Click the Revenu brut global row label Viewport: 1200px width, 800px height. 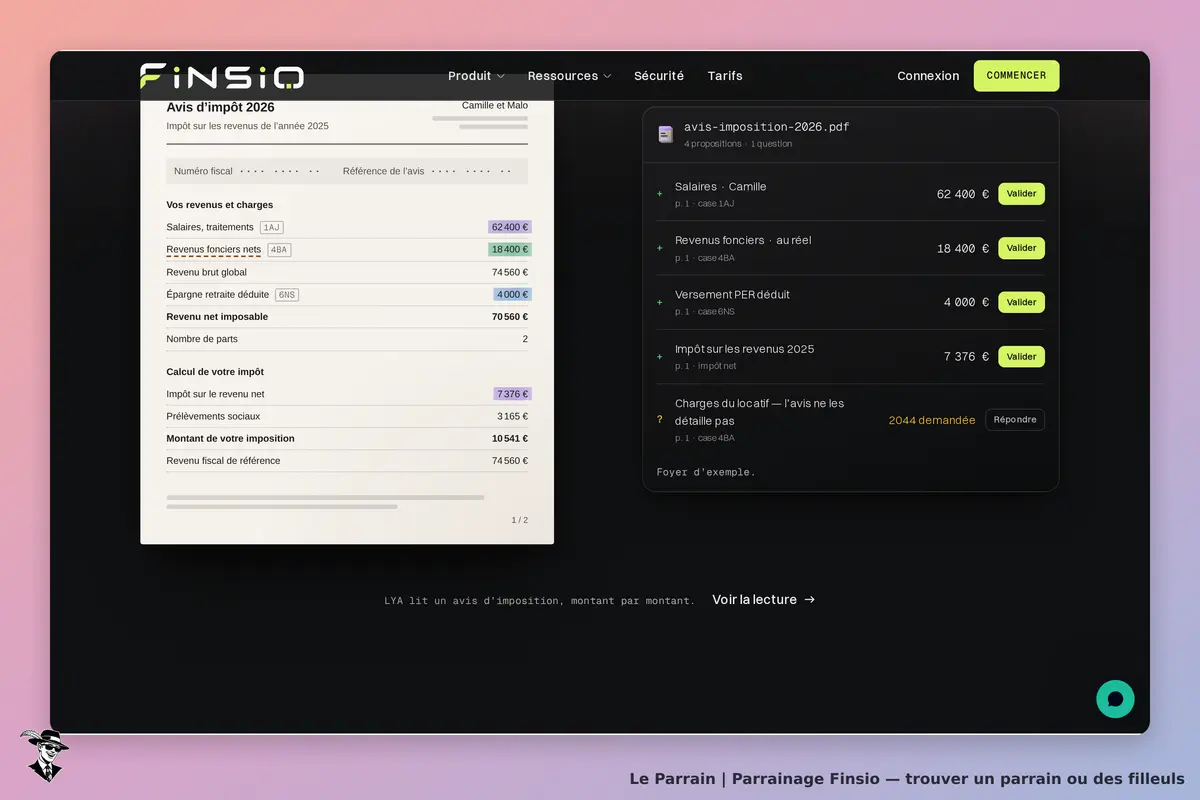[x=206, y=272]
